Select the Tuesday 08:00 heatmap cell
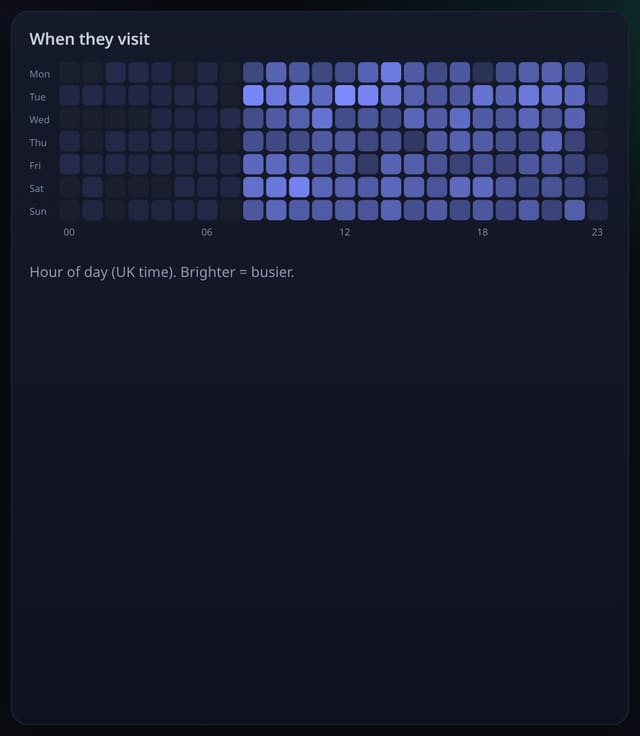 click(253, 95)
